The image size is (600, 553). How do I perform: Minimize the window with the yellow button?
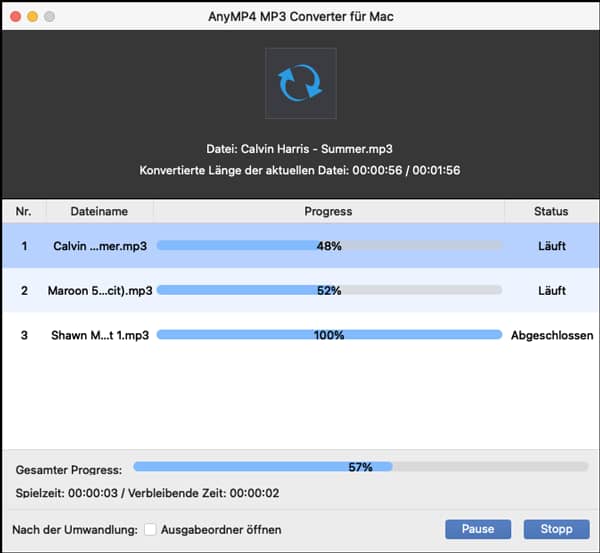click(33, 16)
